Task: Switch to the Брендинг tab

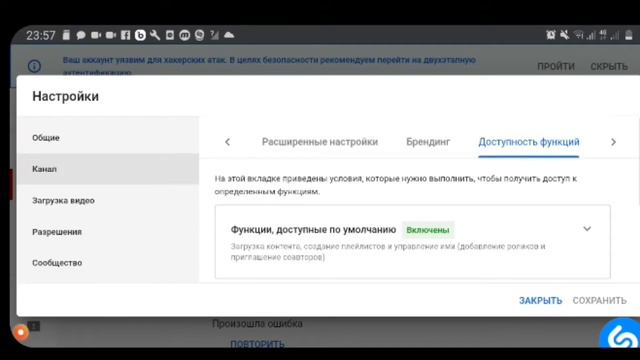Action: [x=428, y=142]
